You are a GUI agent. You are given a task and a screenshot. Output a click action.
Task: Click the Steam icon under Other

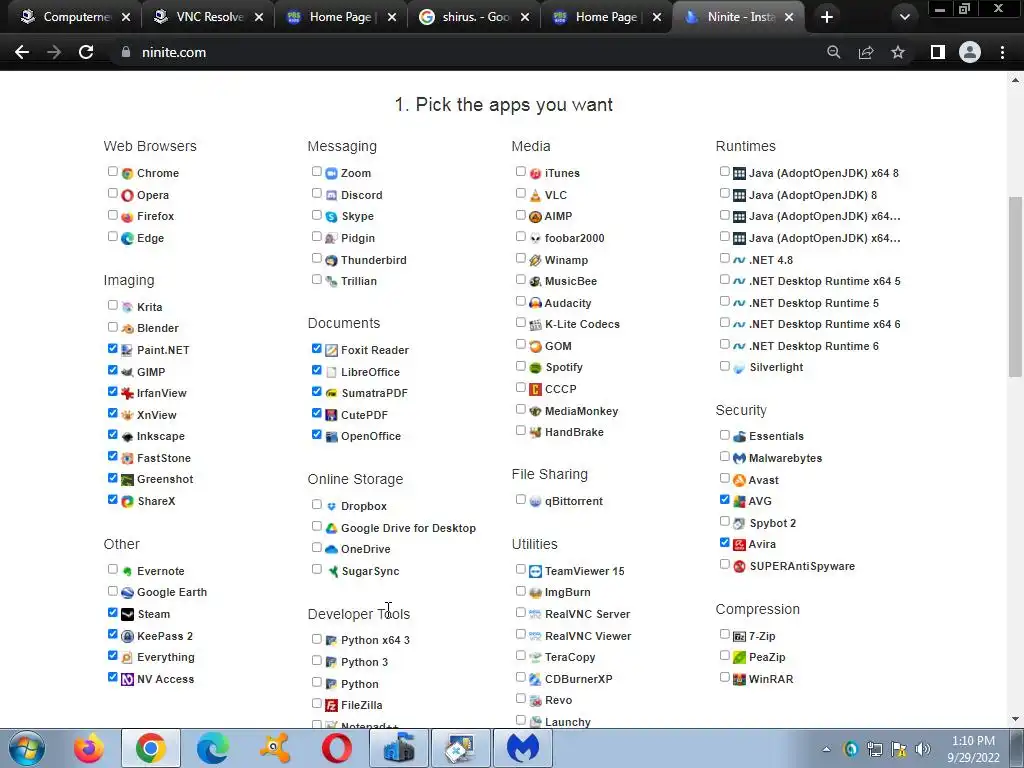click(x=127, y=615)
